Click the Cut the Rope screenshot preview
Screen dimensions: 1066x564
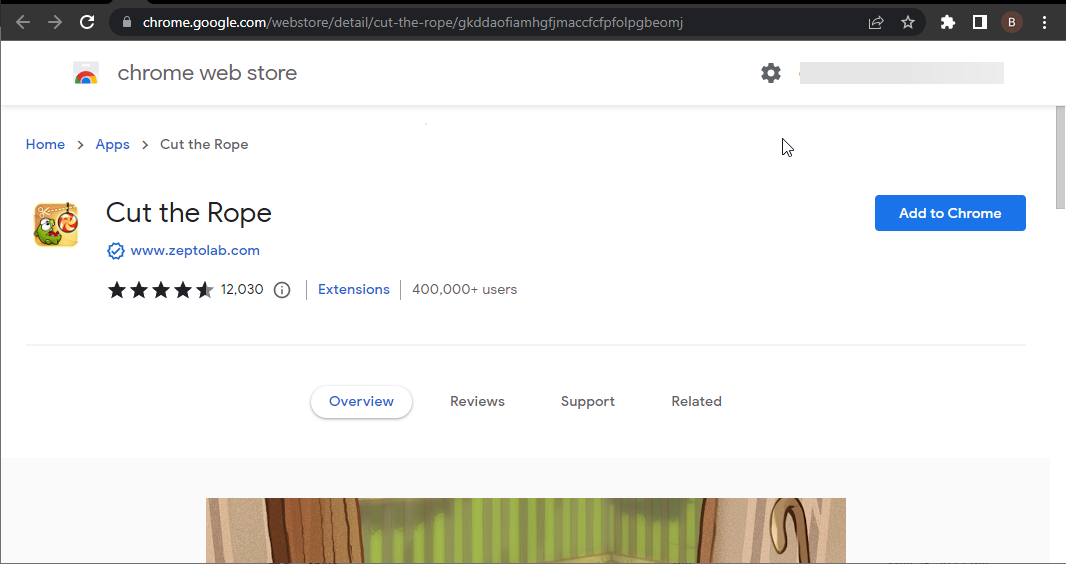(x=526, y=531)
